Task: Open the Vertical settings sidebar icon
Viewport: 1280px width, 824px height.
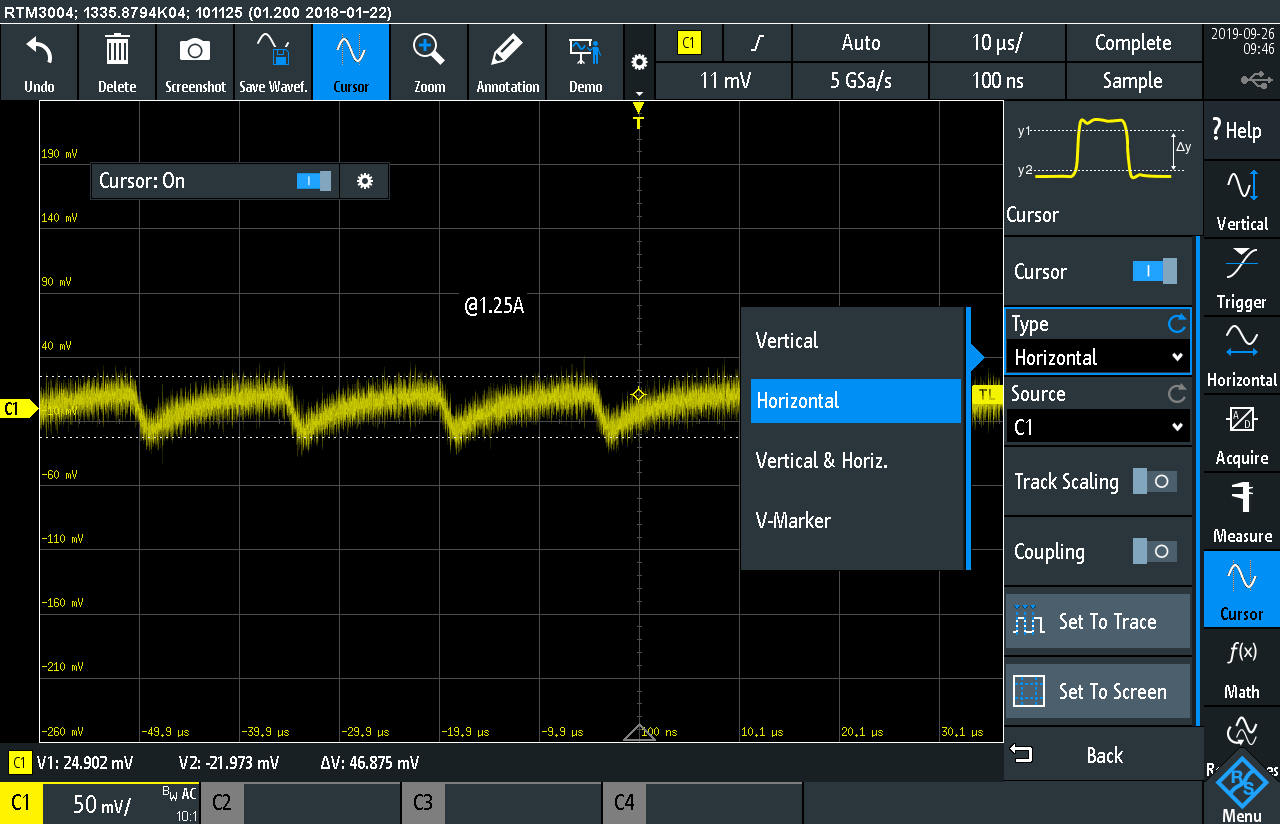Action: pos(1242,198)
